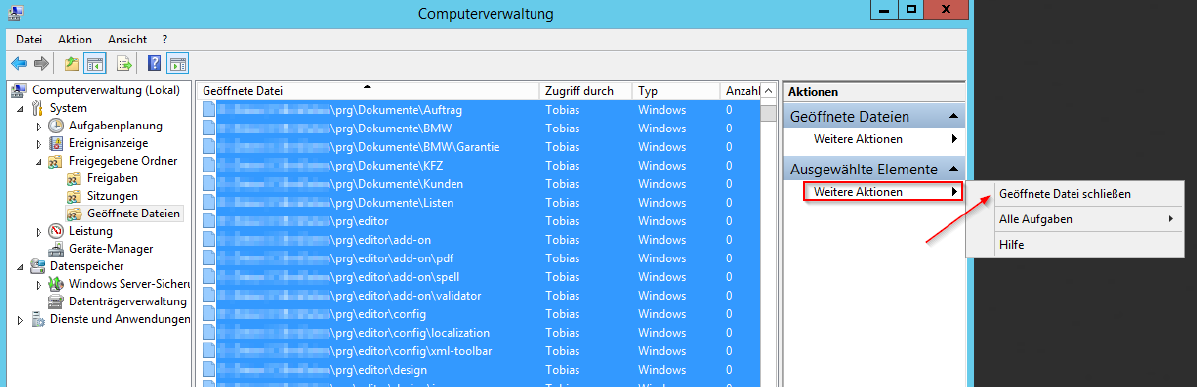This screenshot has height=387, width=1197.
Task: Click the file list vertical scrollbar
Action: 767,244
